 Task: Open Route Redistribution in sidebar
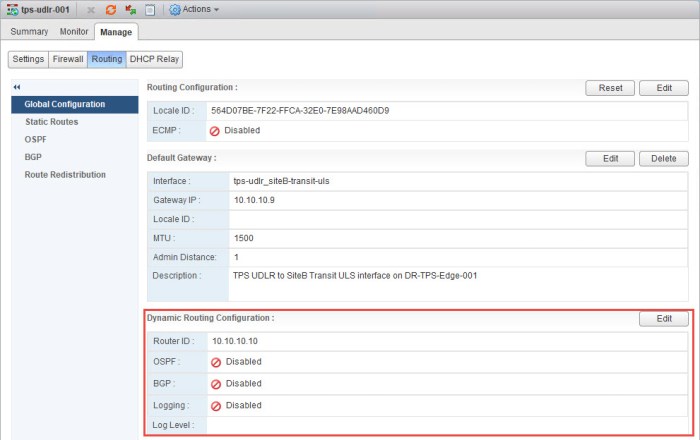click(65, 175)
